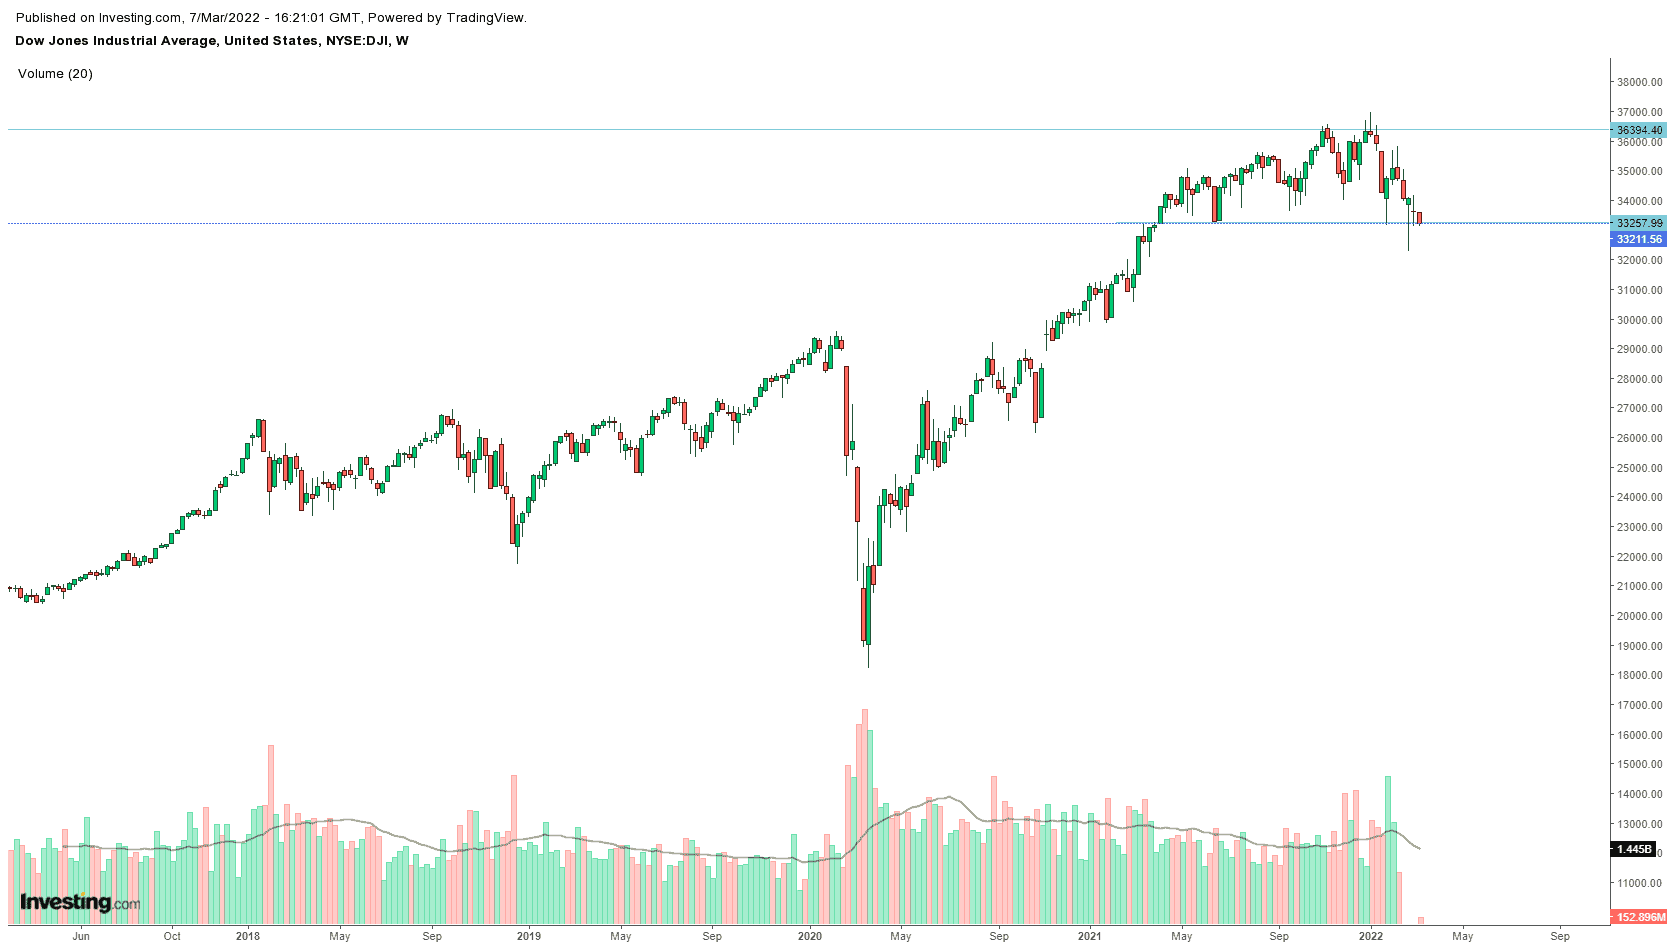Image resolution: width=1674 pixels, height=949 pixels.
Task: Click the 32000.00 price axis label
Action: point(1640,261)
